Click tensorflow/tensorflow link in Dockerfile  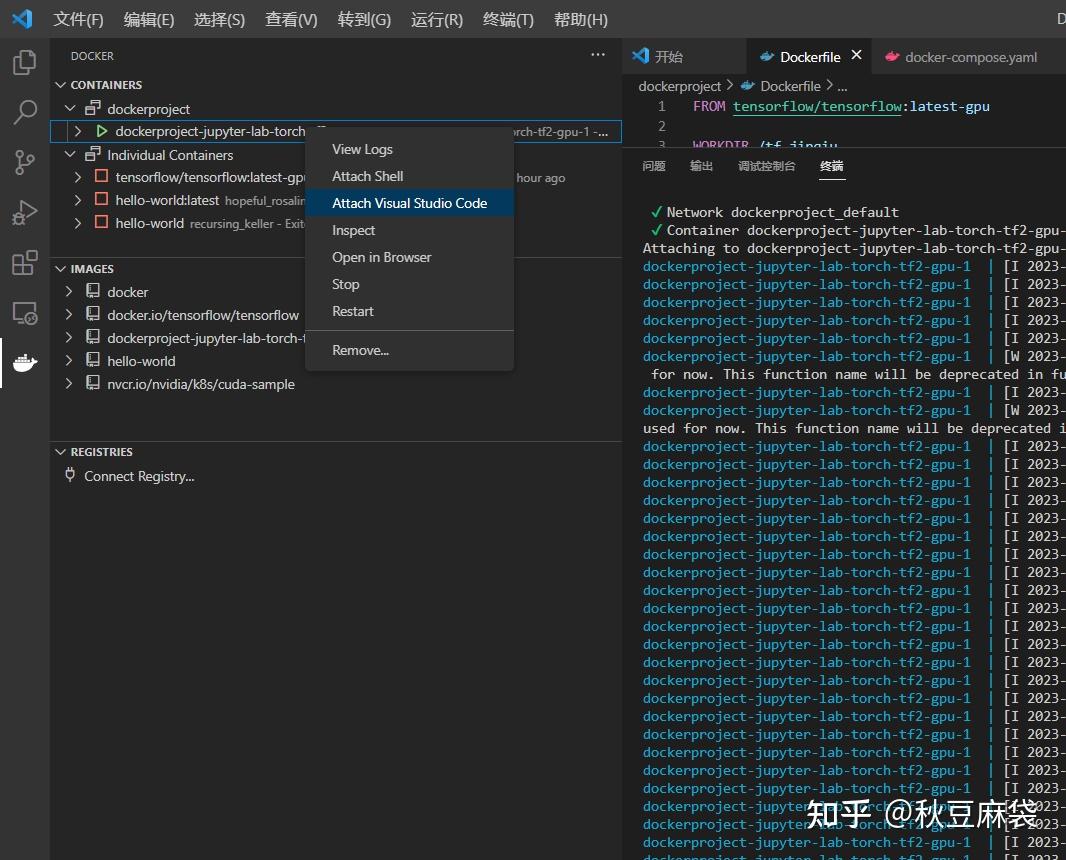click(816, 106)
